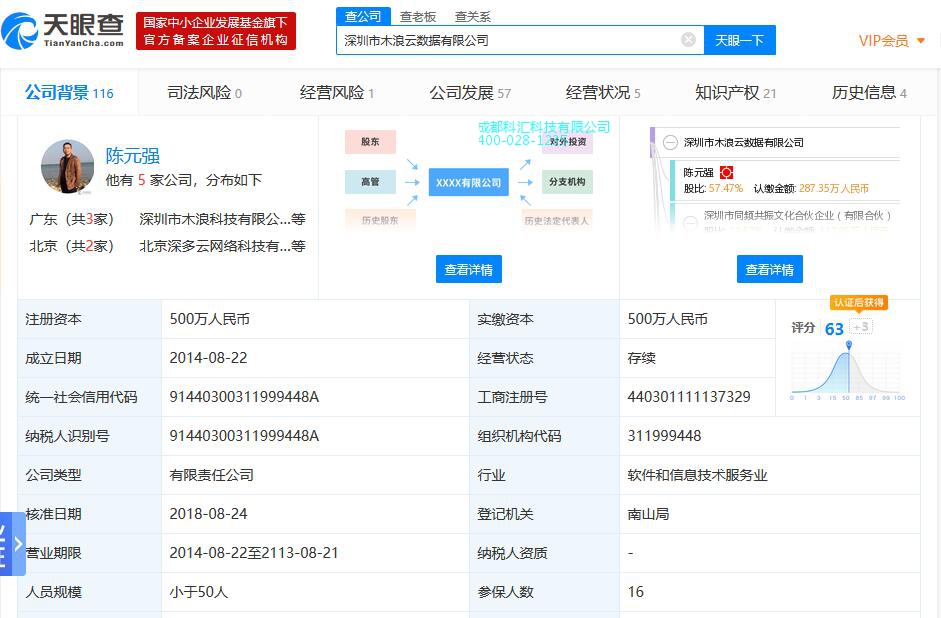Image resolution: width=941 pixels, height=618 pixels.
Task: Switch to the 查老板 search tab
Action: click(x=418, y=17)
